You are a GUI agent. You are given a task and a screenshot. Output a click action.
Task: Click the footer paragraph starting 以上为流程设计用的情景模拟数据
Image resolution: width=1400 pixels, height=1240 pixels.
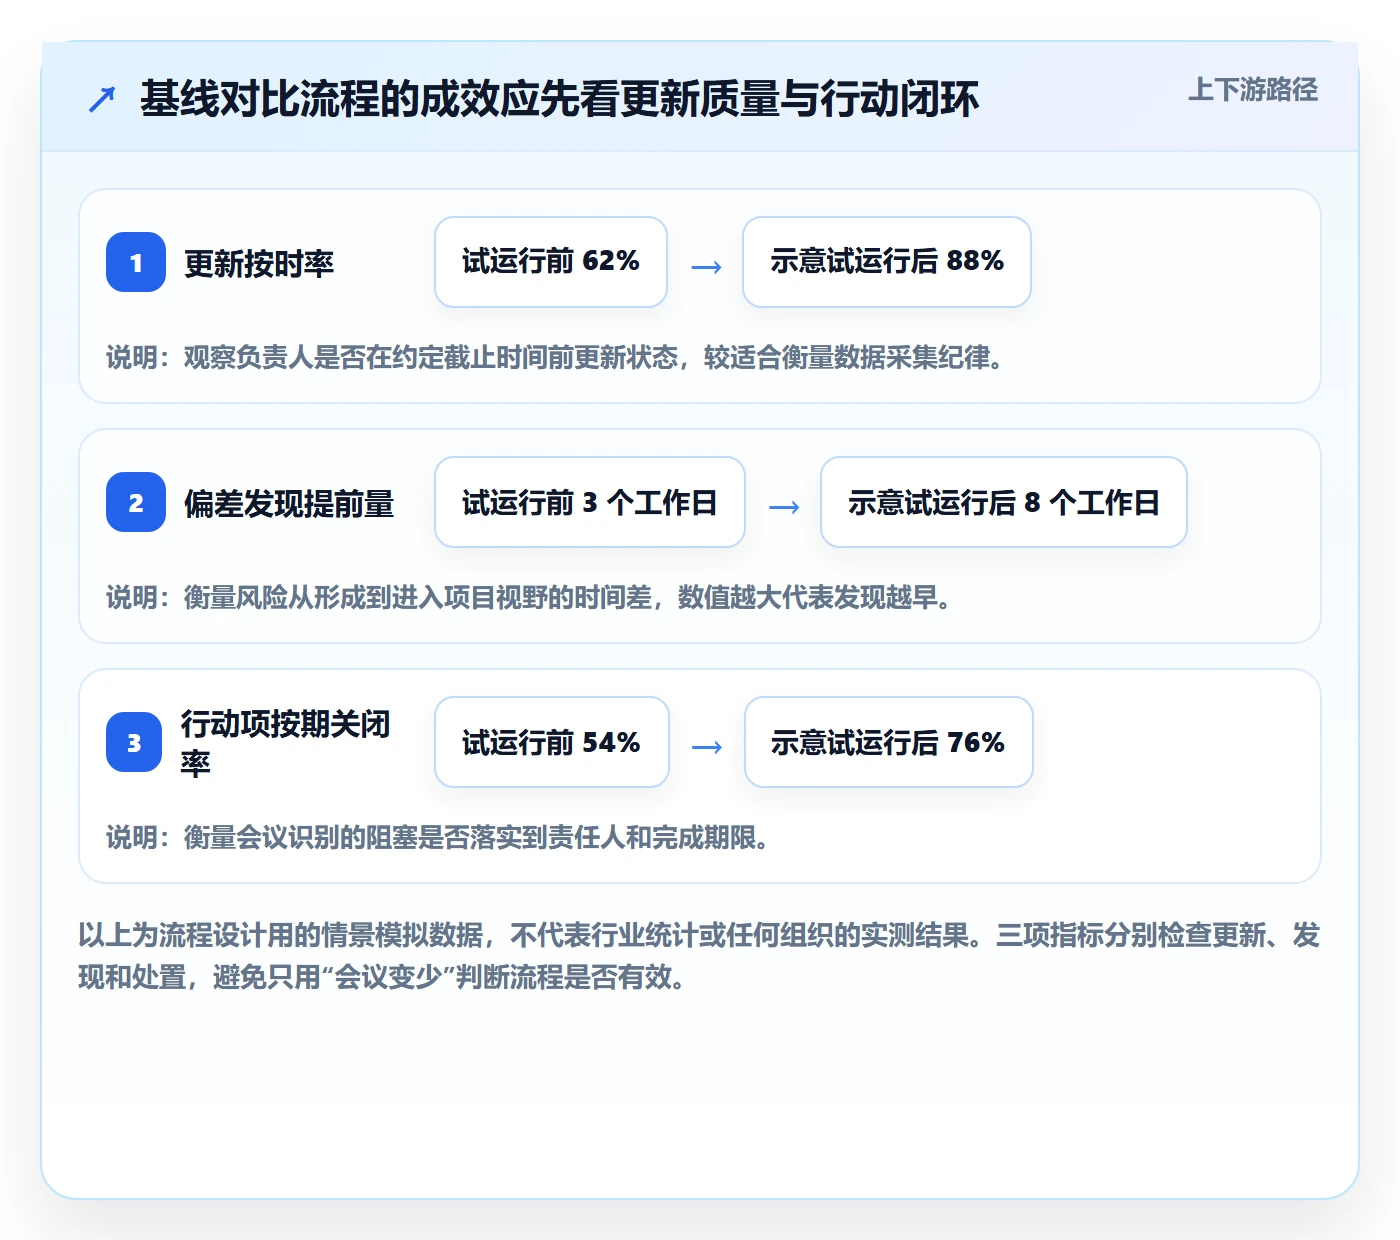click(700, 956)
